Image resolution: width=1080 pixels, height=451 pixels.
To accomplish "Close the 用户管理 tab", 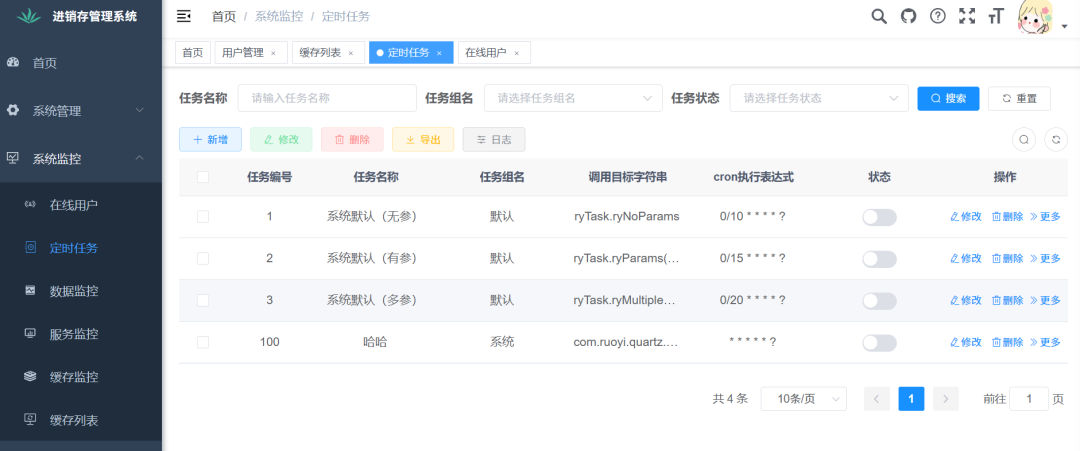I will click(x=273, y=53).
